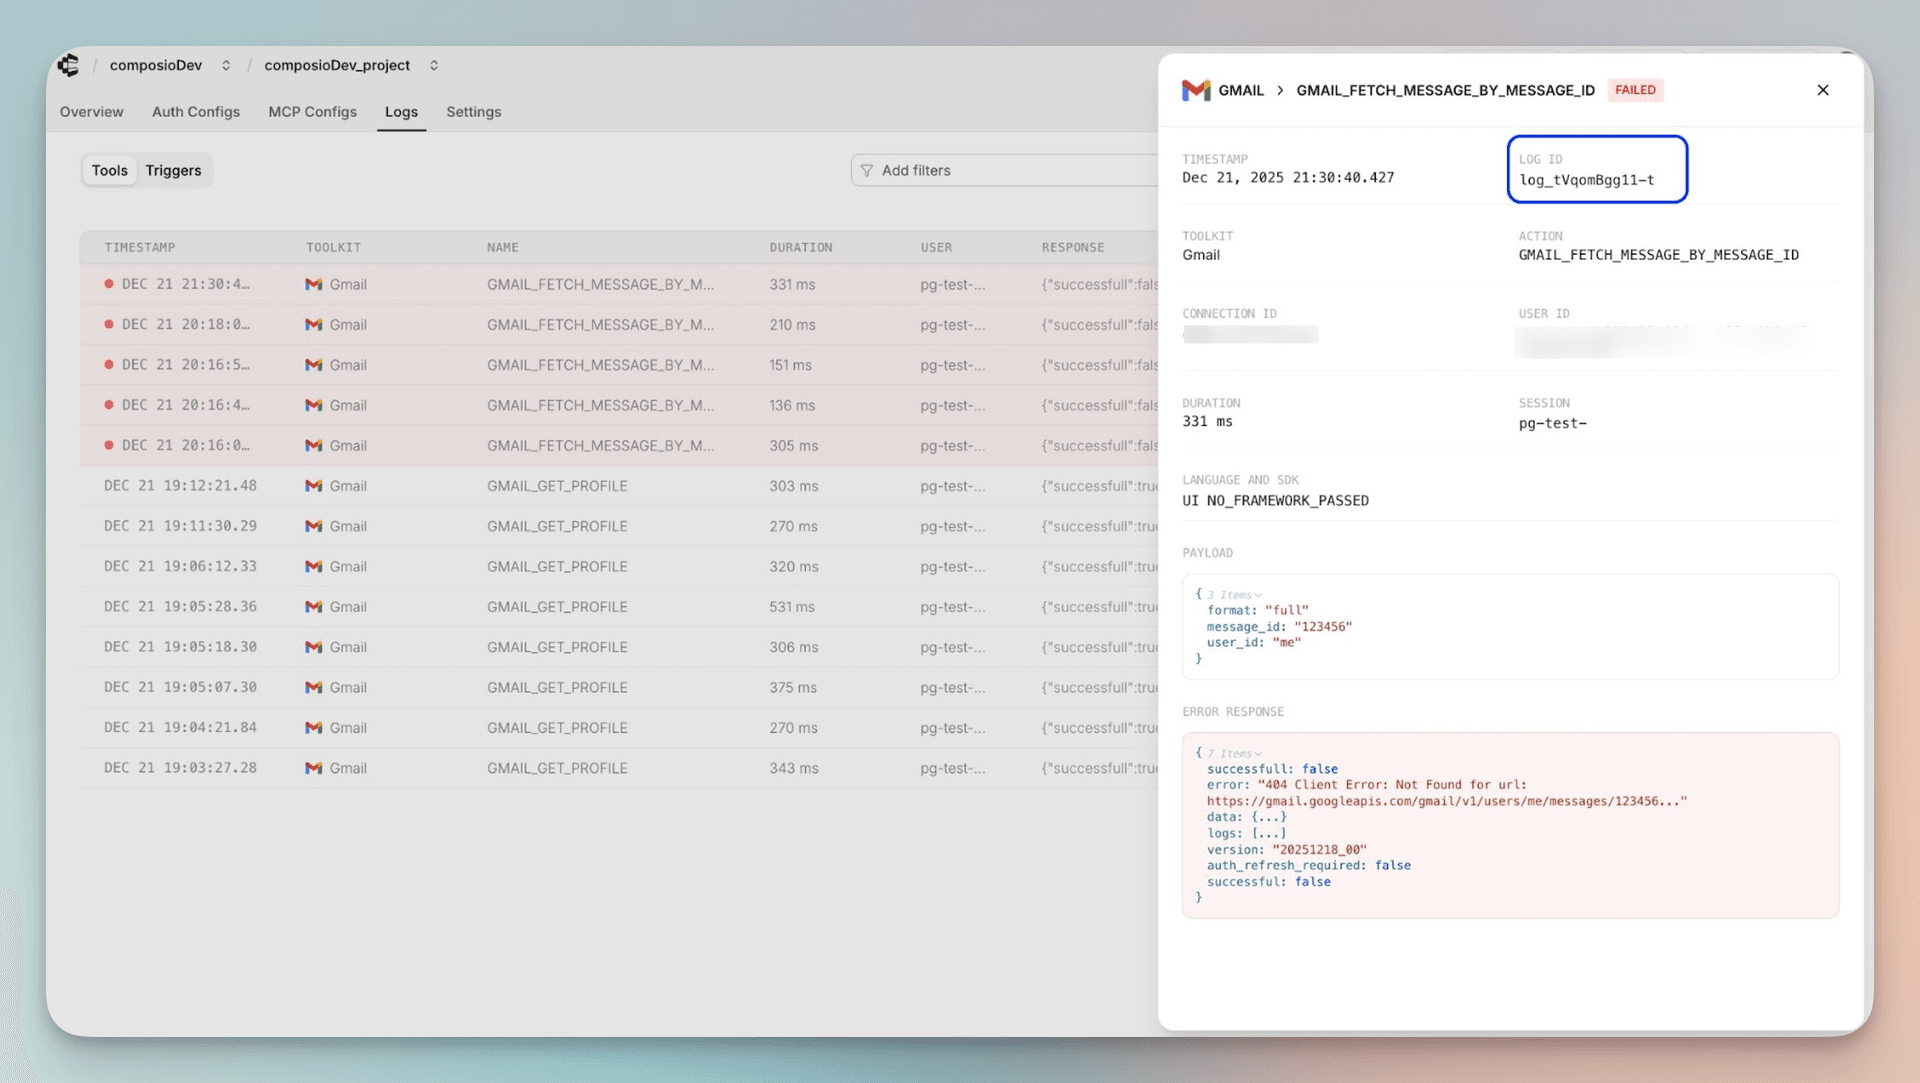Click the FAILED status badge

click(1635, 90)
